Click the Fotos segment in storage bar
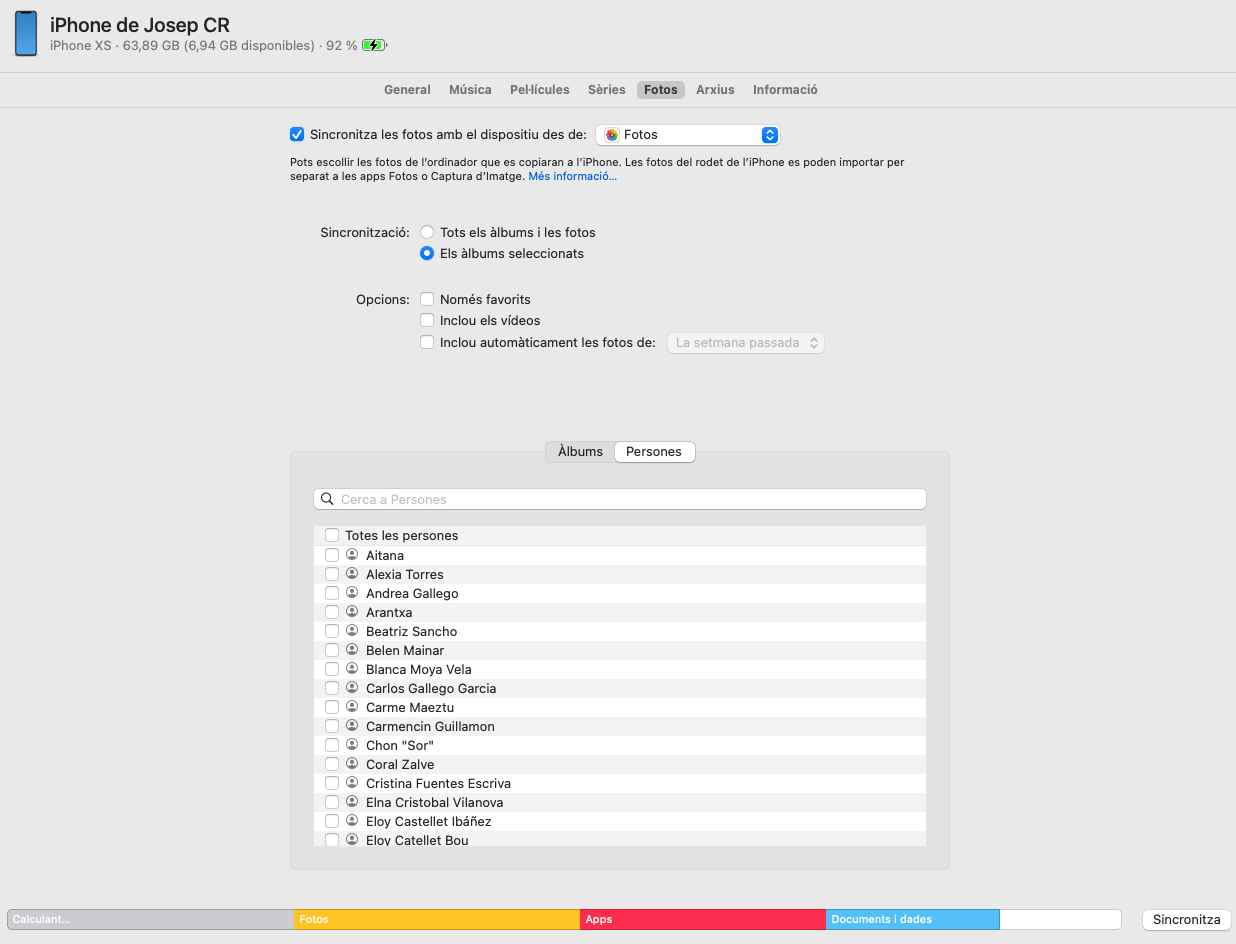Viewport: 1236px width, 944px height. point(437,920)
